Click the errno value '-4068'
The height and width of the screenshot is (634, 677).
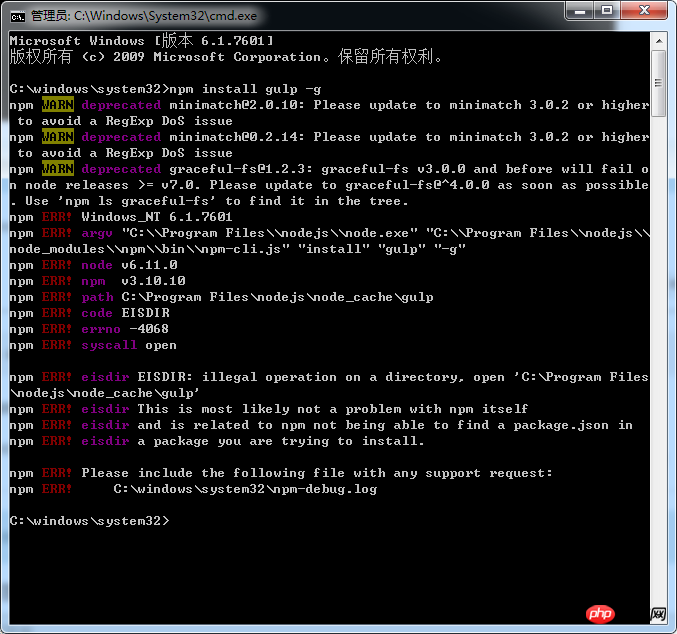(x=149, y=329)
